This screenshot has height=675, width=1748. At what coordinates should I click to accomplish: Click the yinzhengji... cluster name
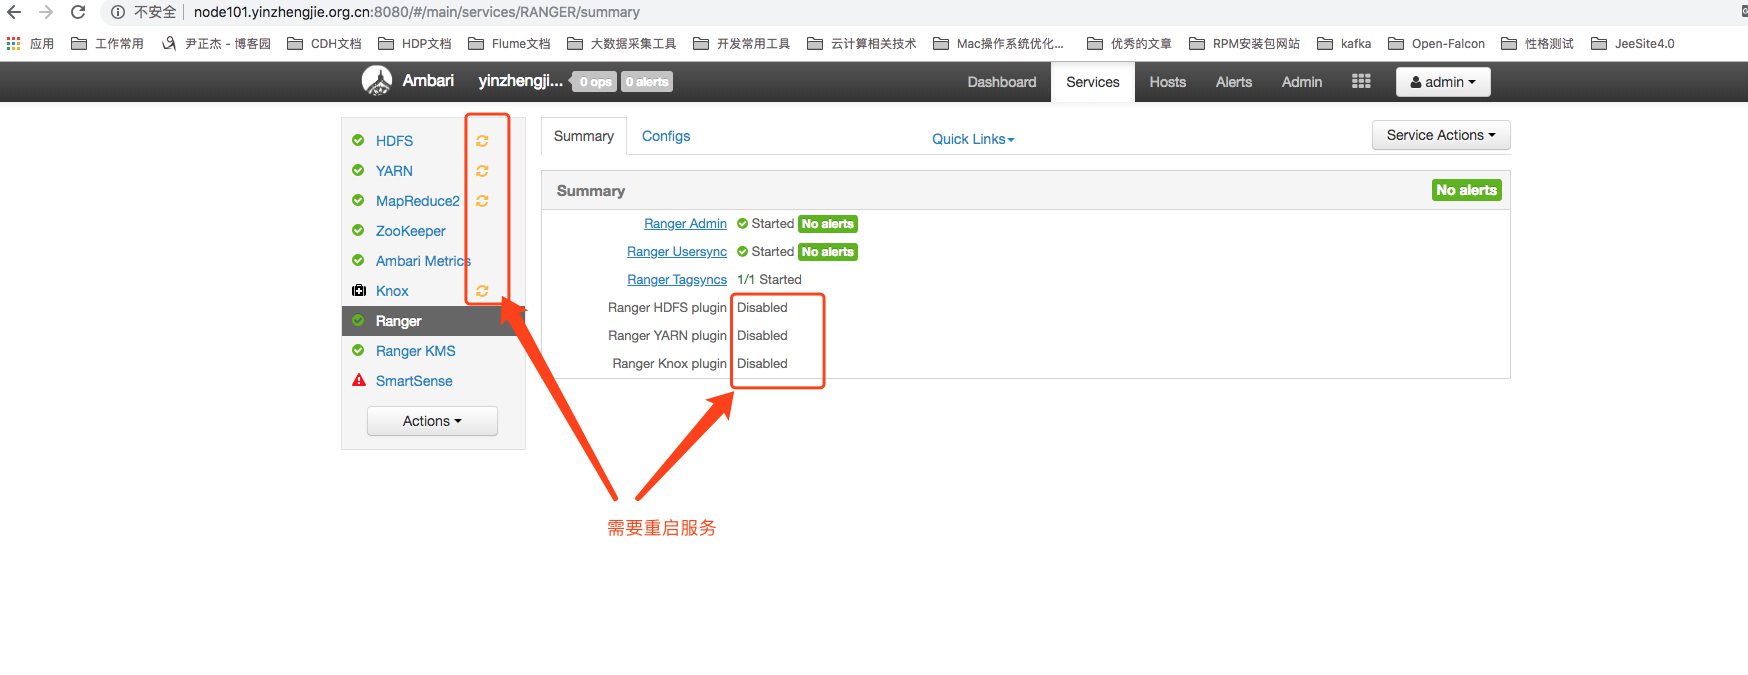coord(520,81)
